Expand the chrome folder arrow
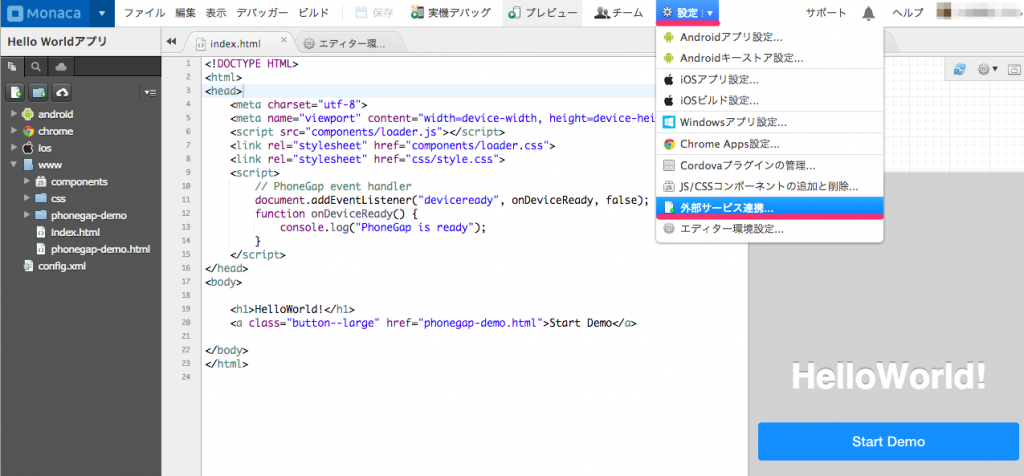This screenshot has height=476, width=1024. pyautogui.click(x=13, y=131)
